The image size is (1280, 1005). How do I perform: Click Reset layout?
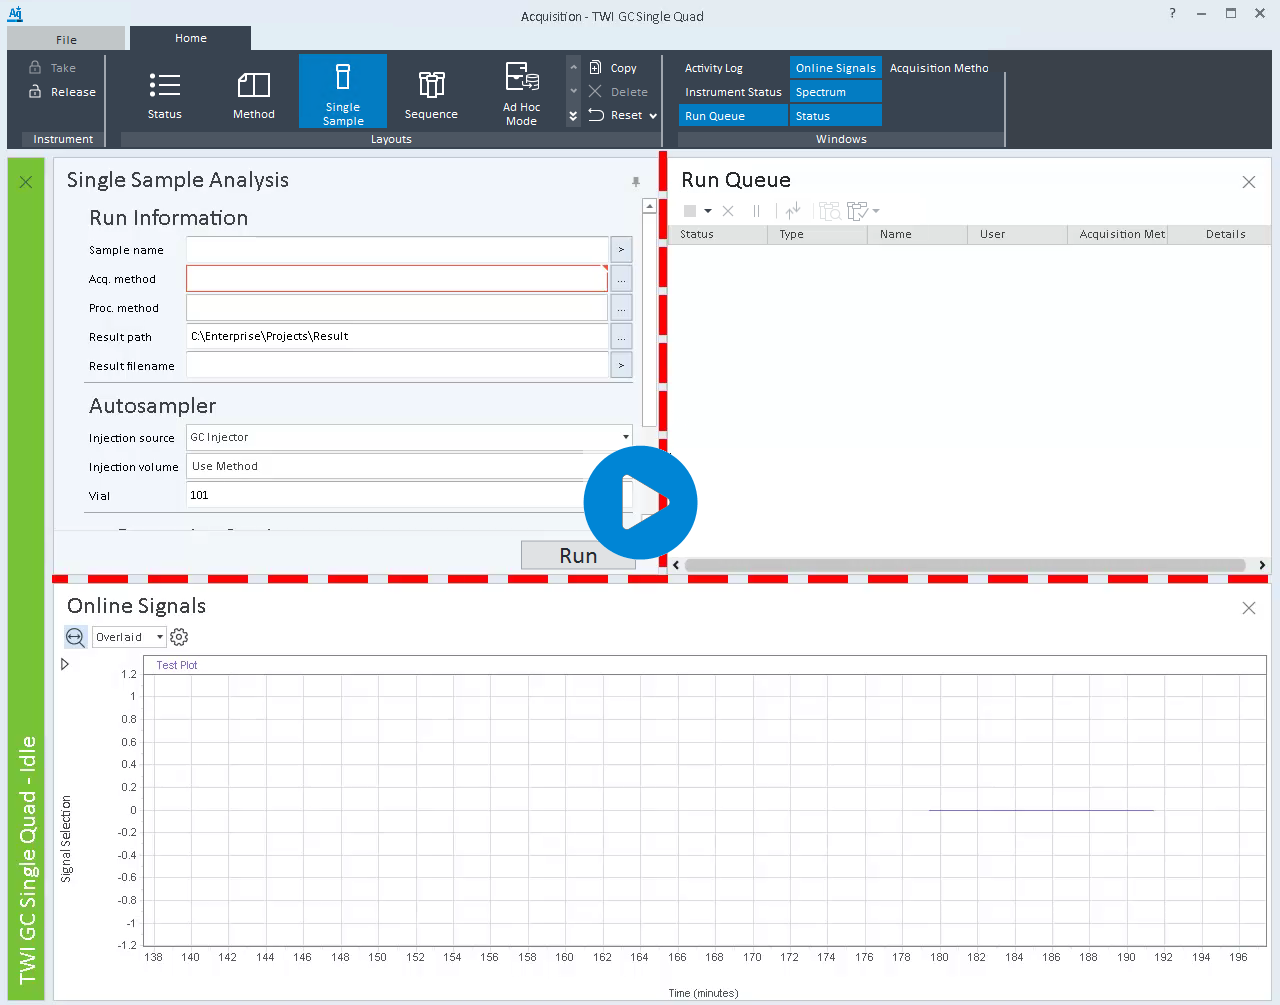[616, 115]
